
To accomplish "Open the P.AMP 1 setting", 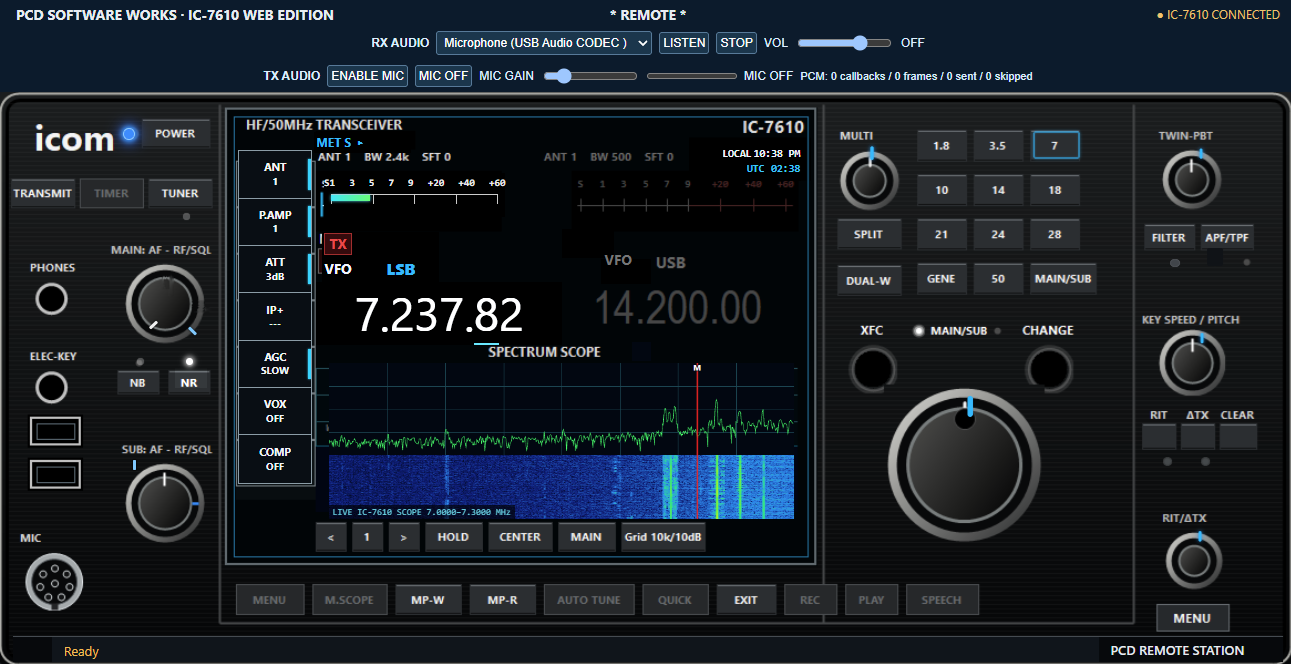I will tap(275, 222).
